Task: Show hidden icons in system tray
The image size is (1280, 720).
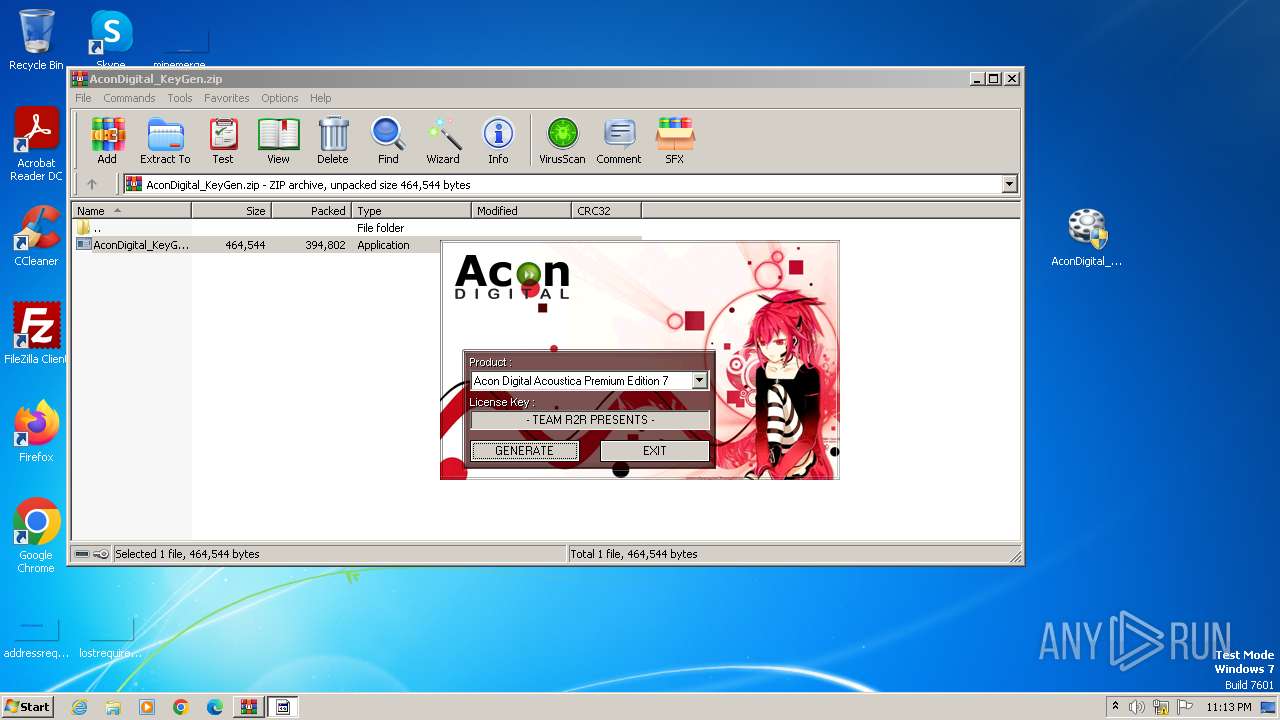Action: click(1115, 706)
